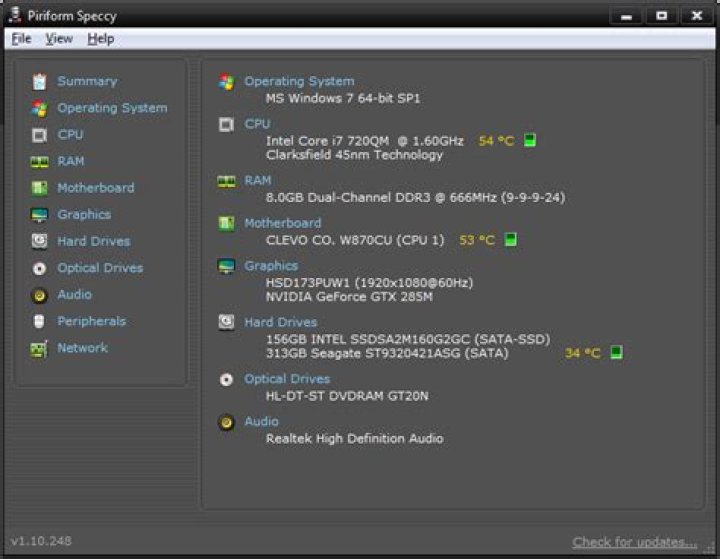Click the Hard Drives icon in sidebar
The height and width of the screenshot is (559, 720).
click(39, 241)
